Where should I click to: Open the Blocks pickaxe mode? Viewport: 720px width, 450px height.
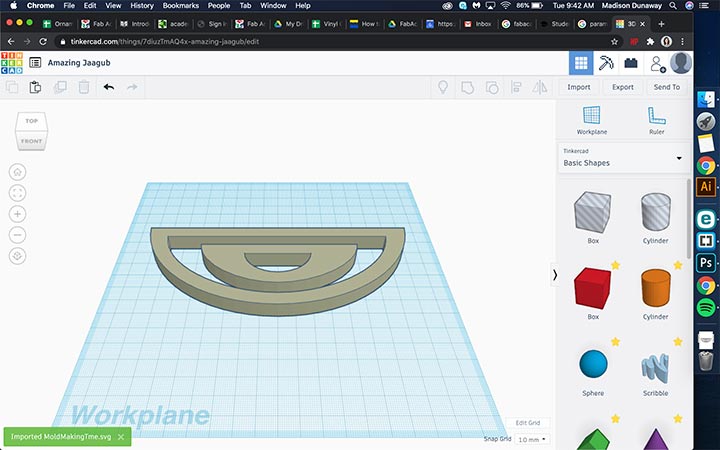tap(606, 63)
